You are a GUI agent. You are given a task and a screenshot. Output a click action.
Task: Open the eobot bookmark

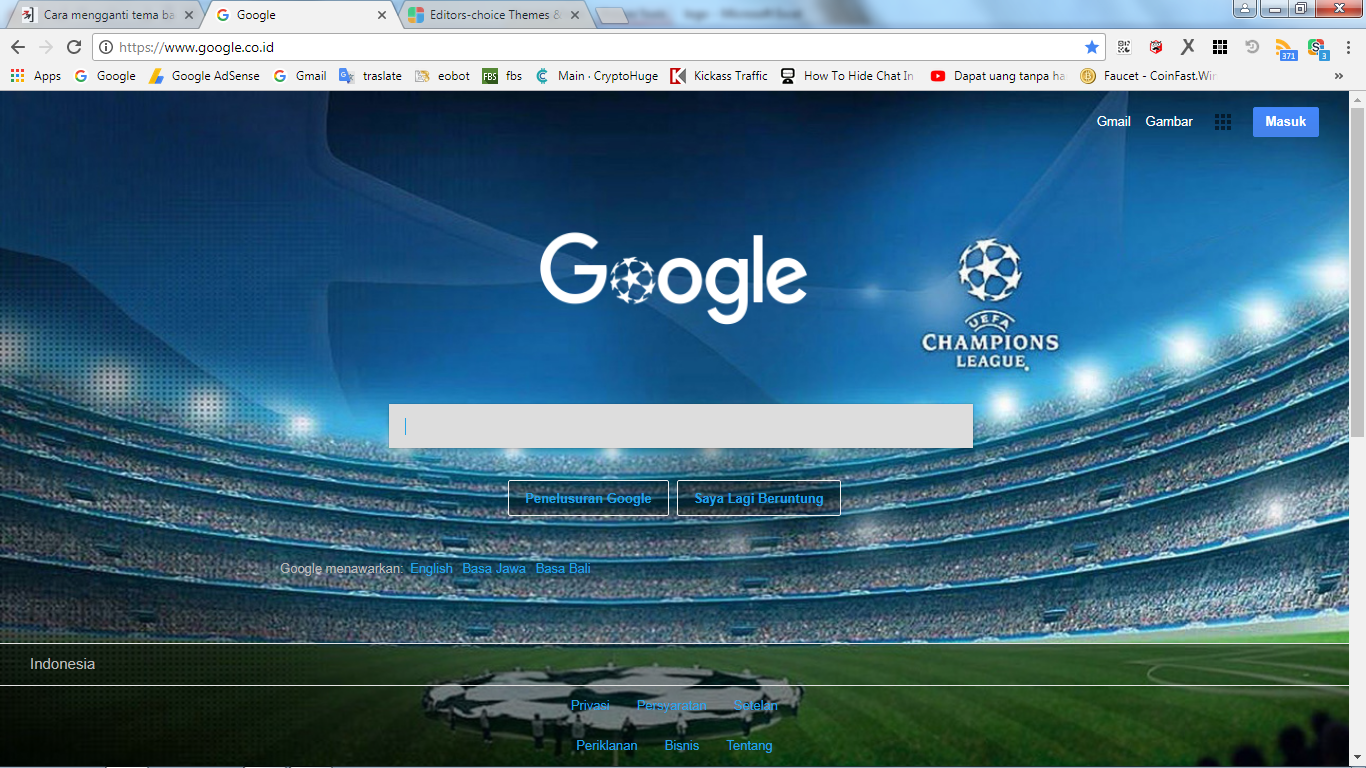[x=442, y=76]
